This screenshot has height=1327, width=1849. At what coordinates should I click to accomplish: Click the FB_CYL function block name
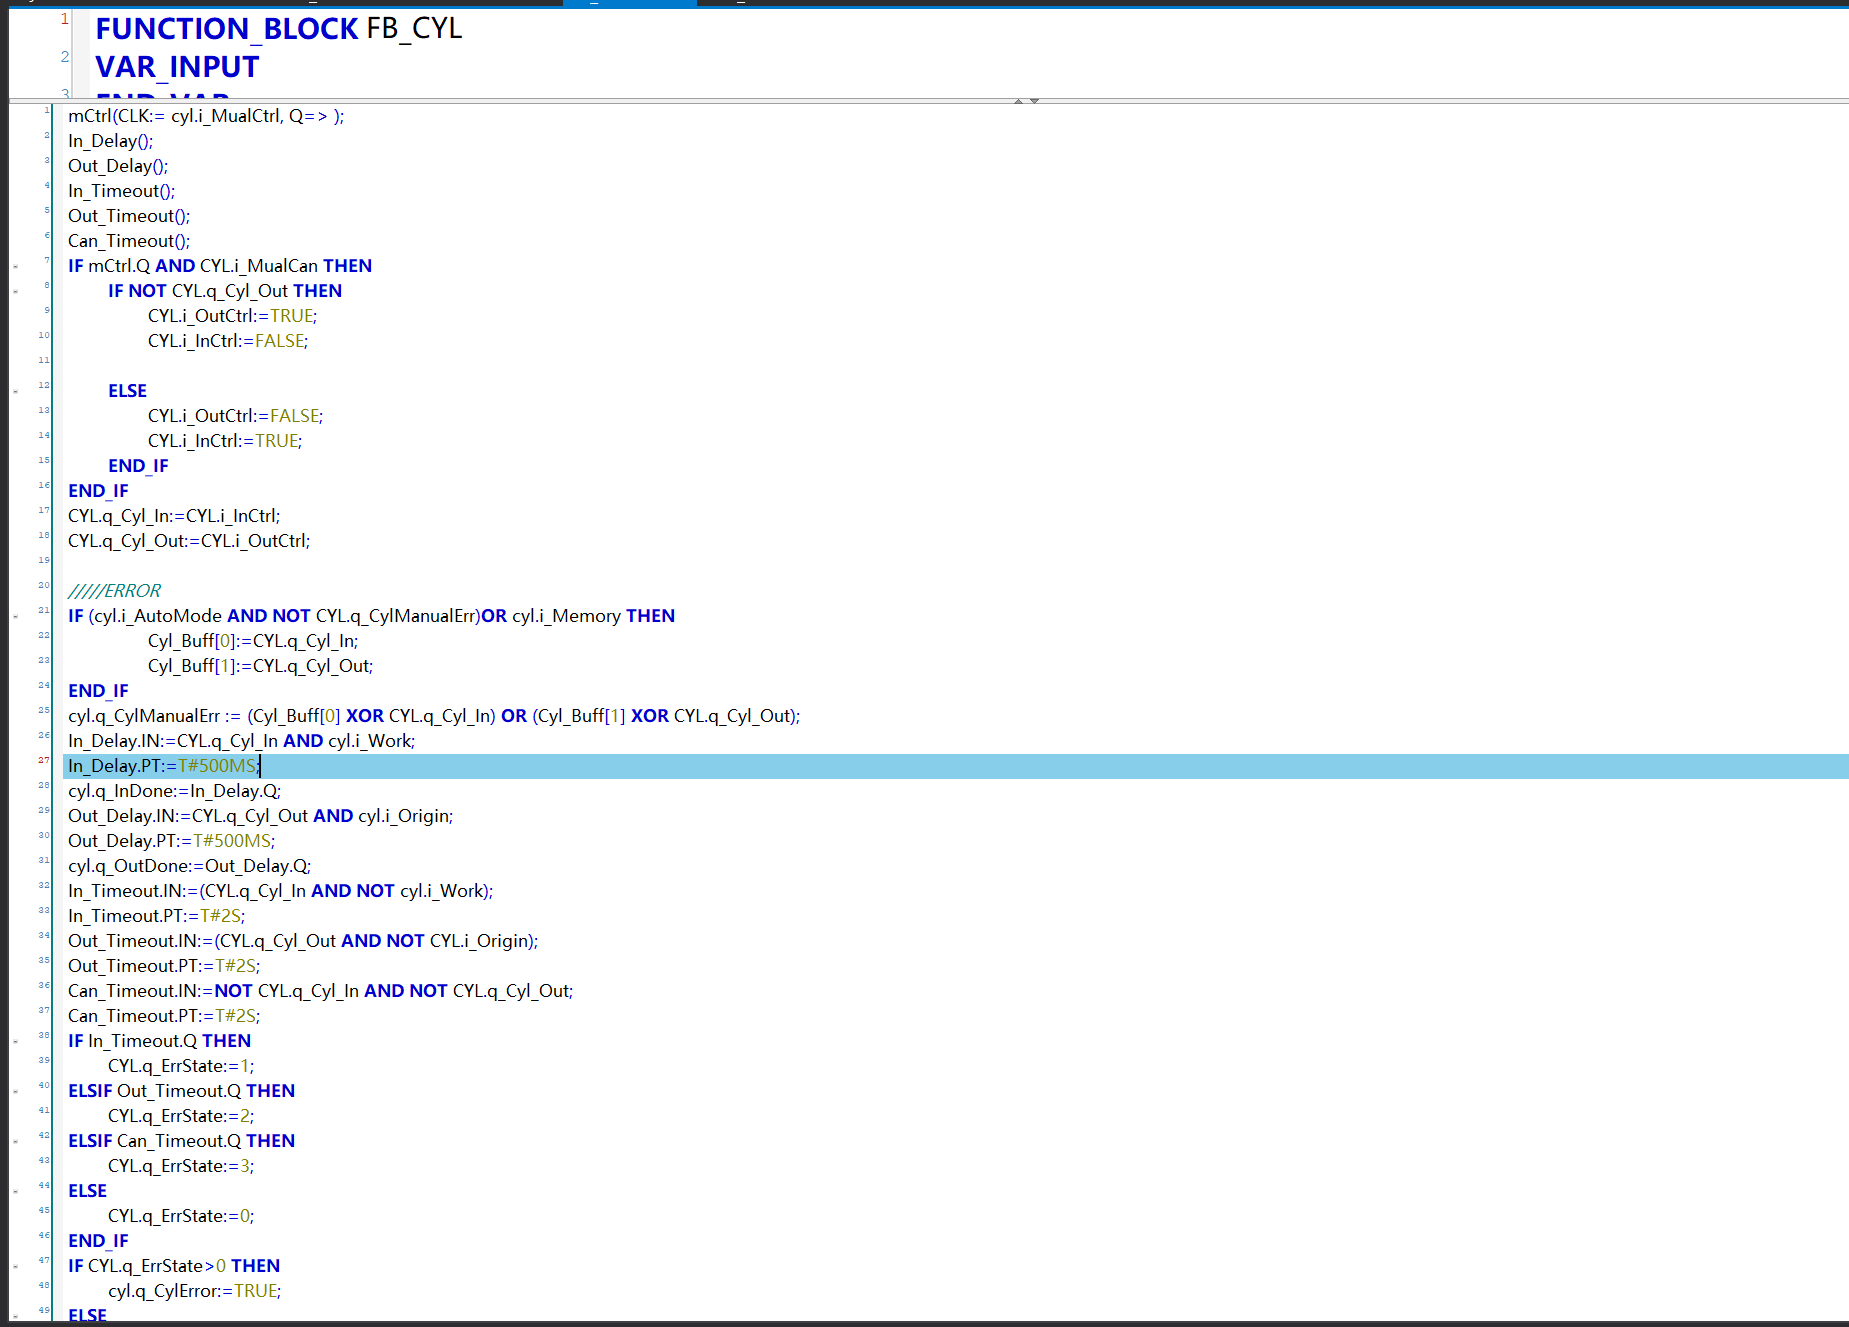click(x=414, y=29)
